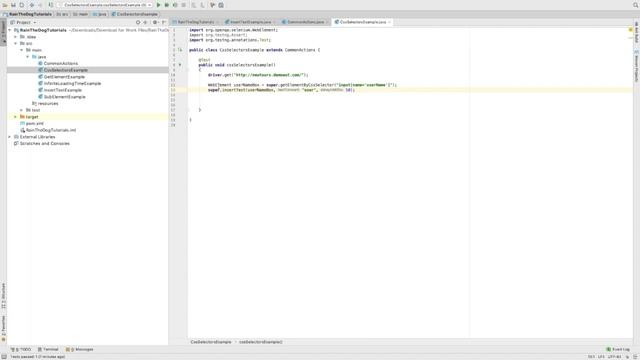Switch to the InsertTextExample.java tab
The height and width of the screenshot is (360, 640).
(250, 22)
